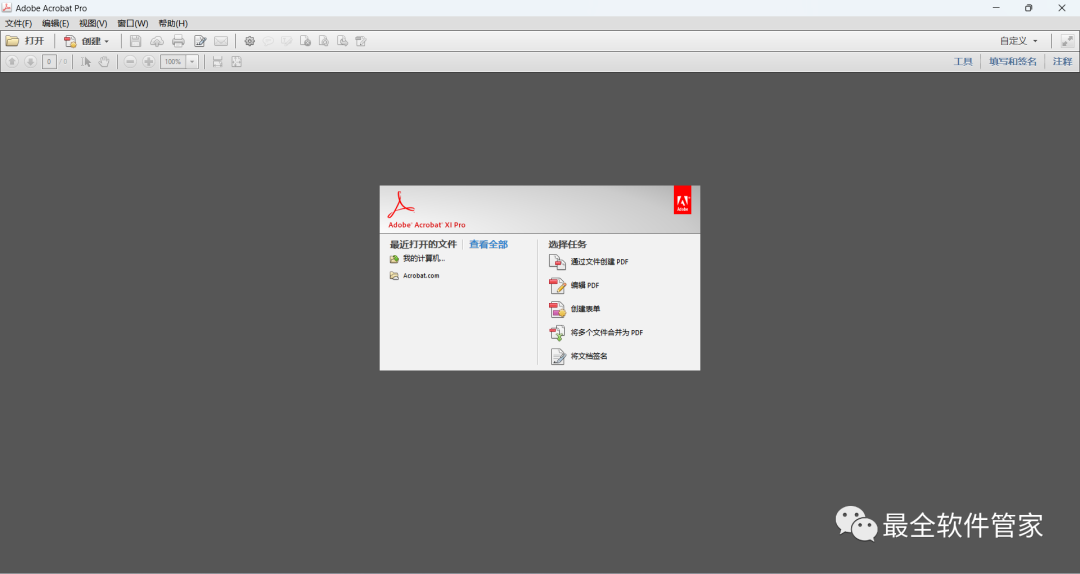The height and width of the screenshot is (574, 1080).
Task: Click Acrobat.com in recent files
Action: click(414, 276)
